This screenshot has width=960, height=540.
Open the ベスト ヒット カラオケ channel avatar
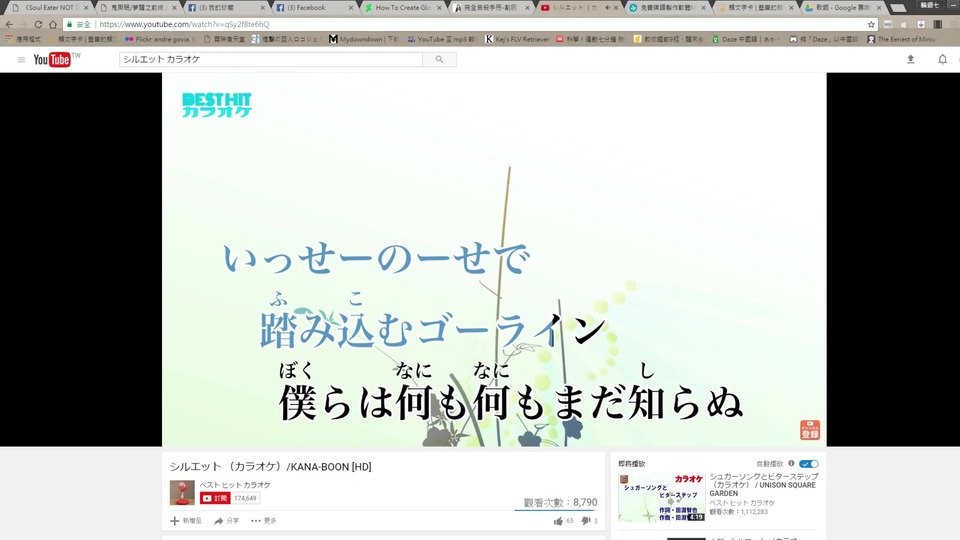(x=182, y=493)
